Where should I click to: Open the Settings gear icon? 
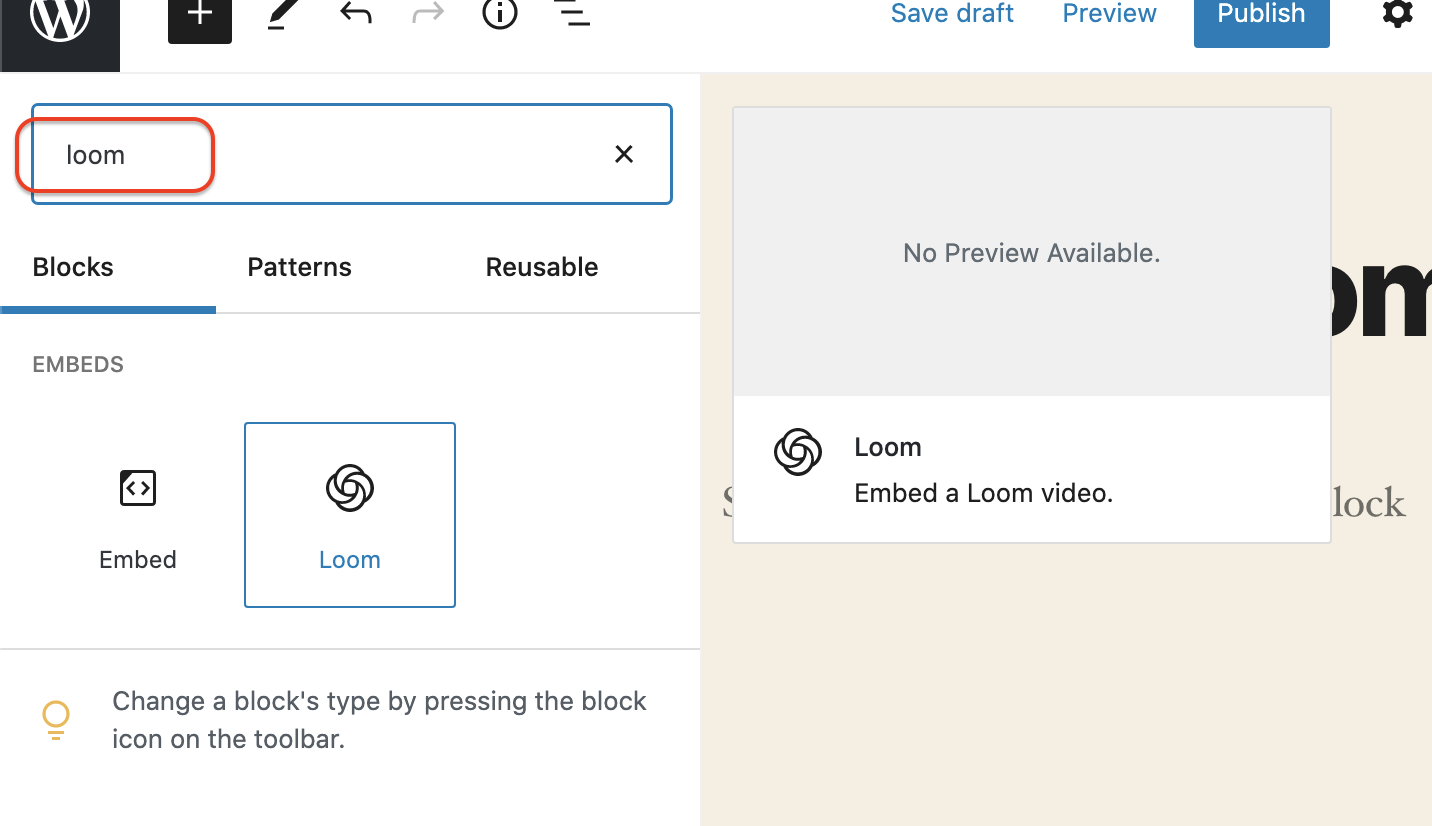[x=1397, y=14]
